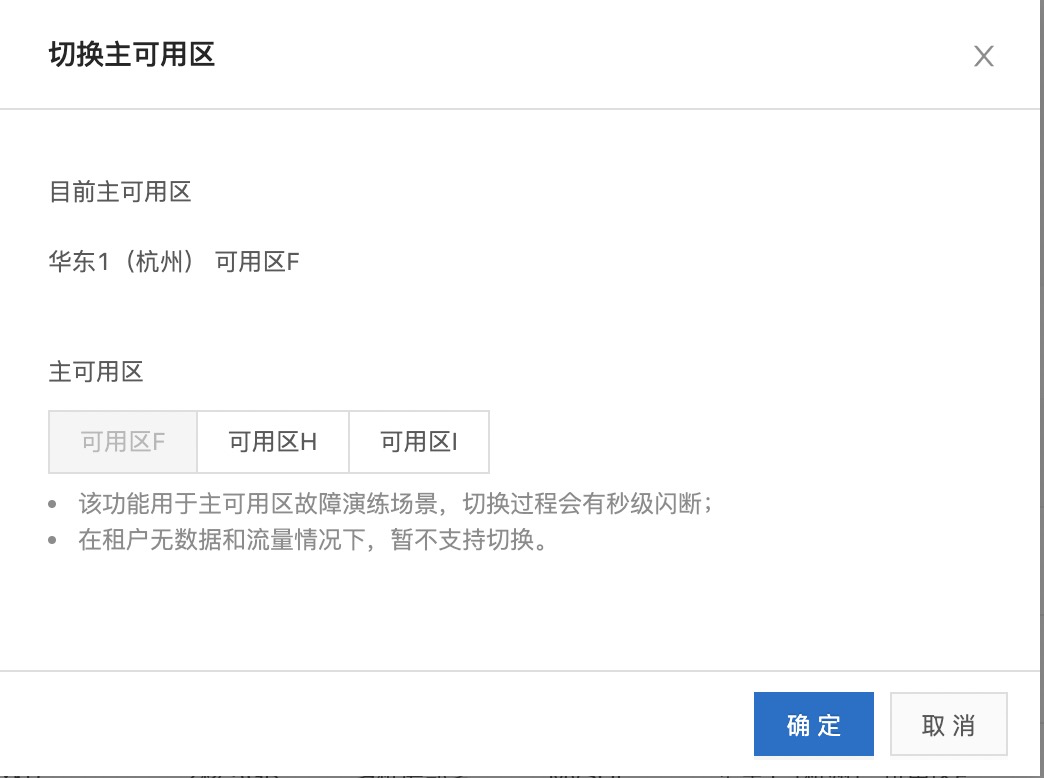Select 可用区H as the primary zone
Image resolution: width=1044 pixels, height=778 pixels.
tap(273, 442)
